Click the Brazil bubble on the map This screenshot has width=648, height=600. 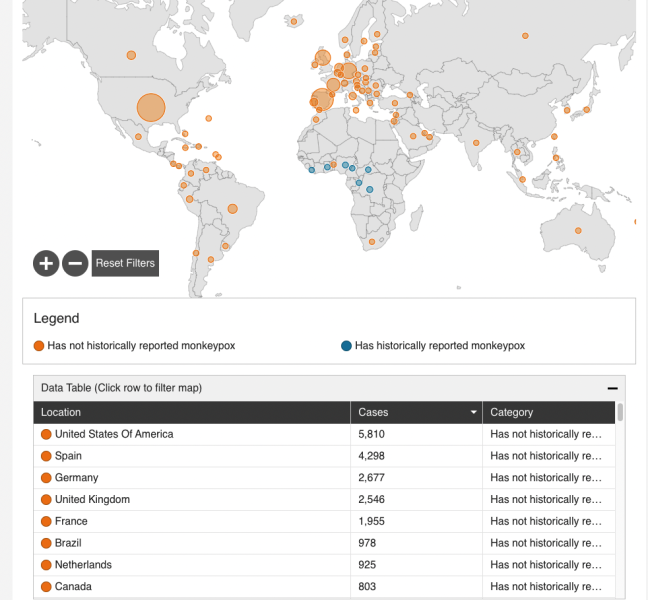tap(233, 209)
